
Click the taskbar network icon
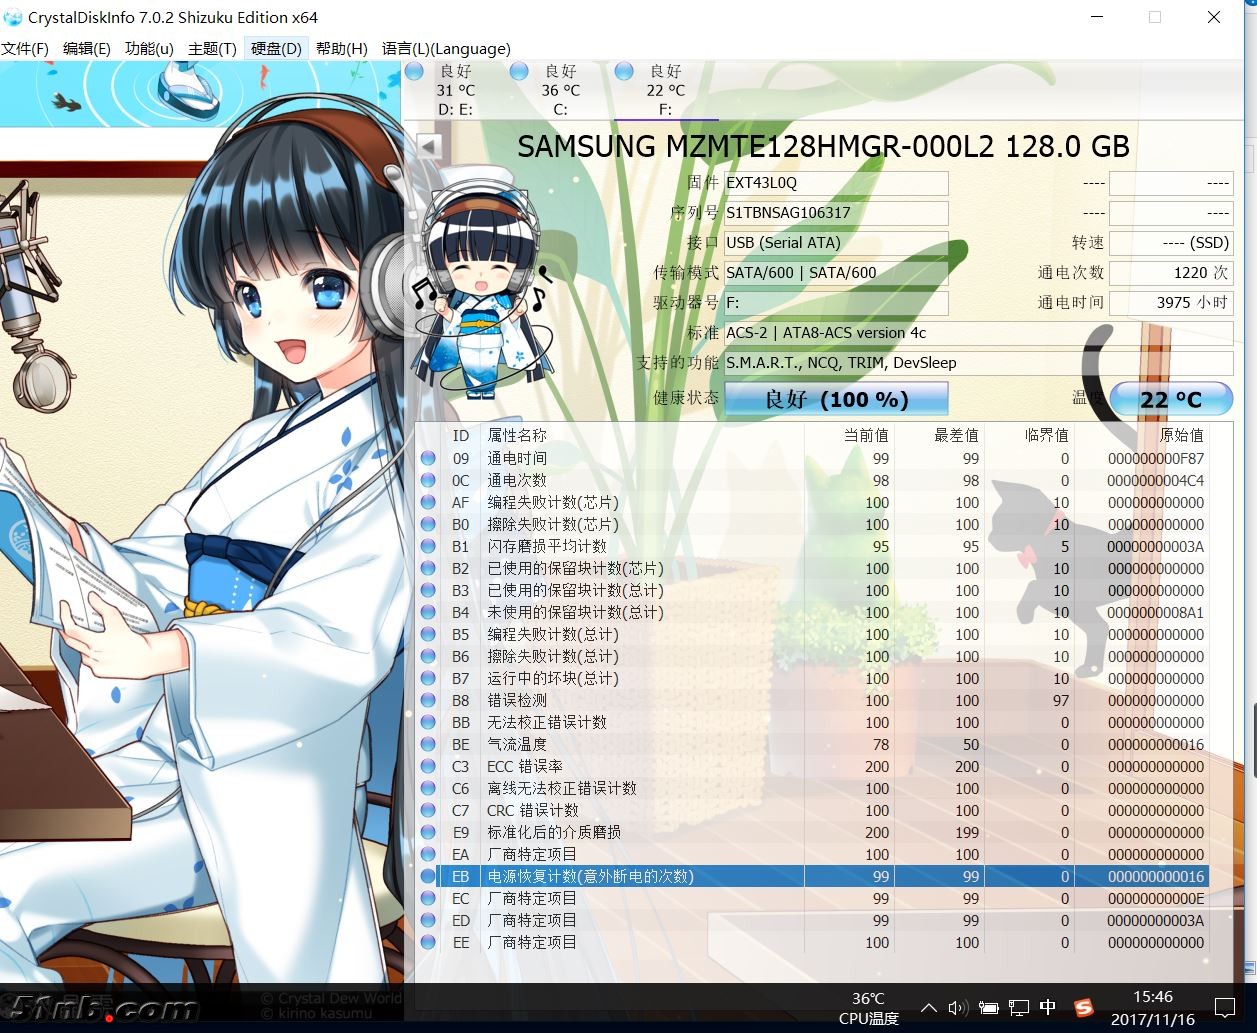1019,1008
